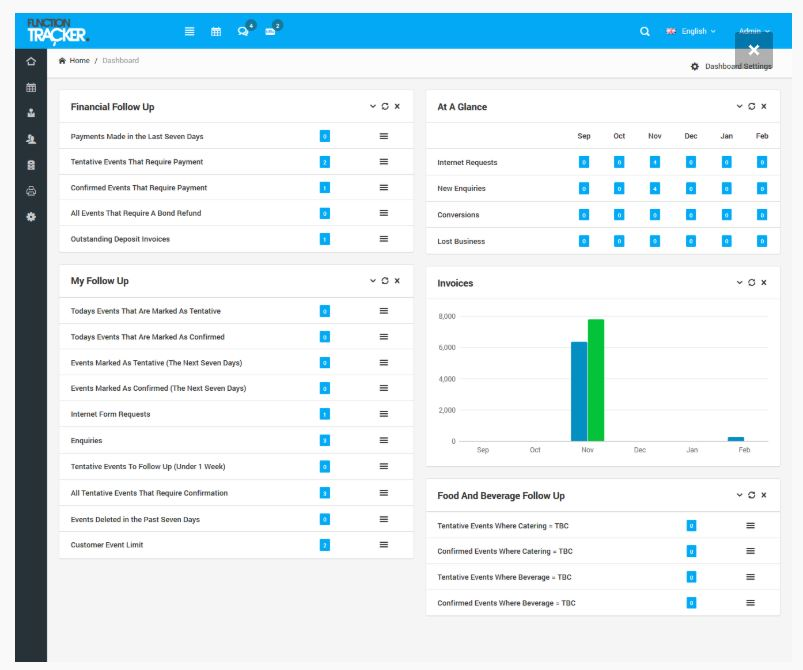The height and width of the screenshot is (670, 803).
Task: Click the search magnifier in the top bar
Action: tap(646, 30)
